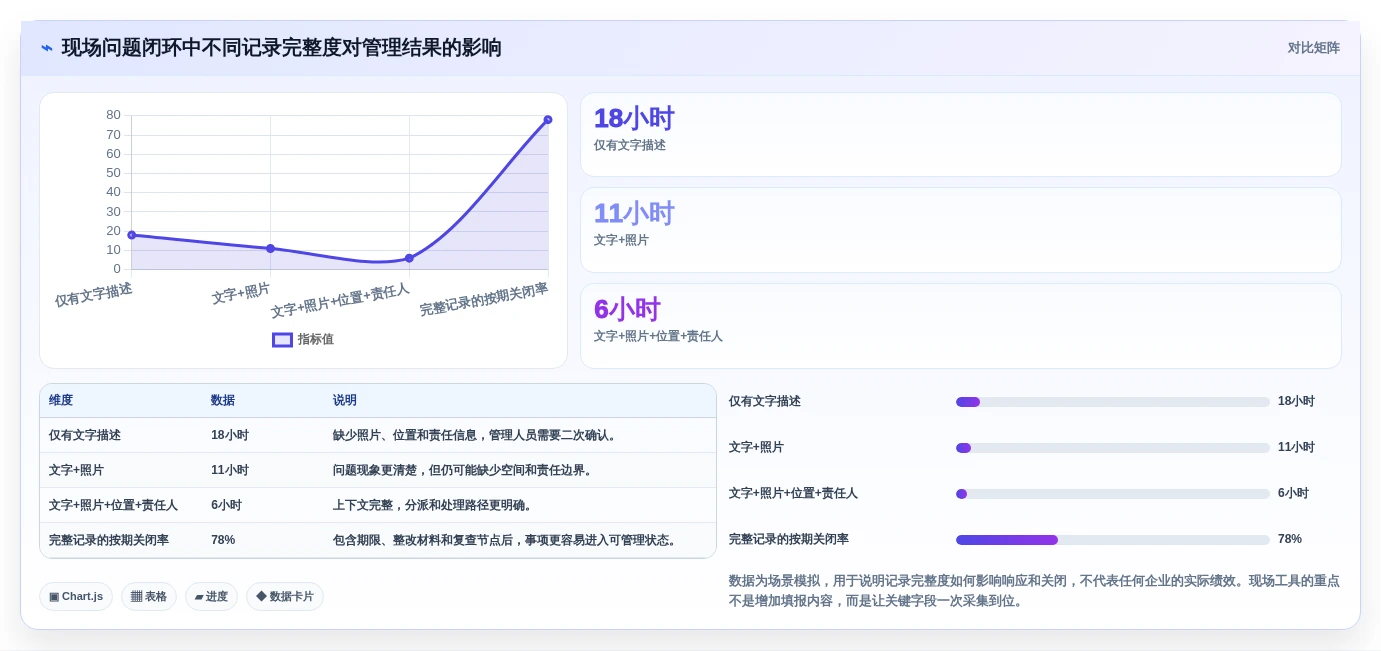The height and width of the screenshot is (651, 1381).
Task: Click the x-axis label 仅有文字描述
Action: pos(93,295)
